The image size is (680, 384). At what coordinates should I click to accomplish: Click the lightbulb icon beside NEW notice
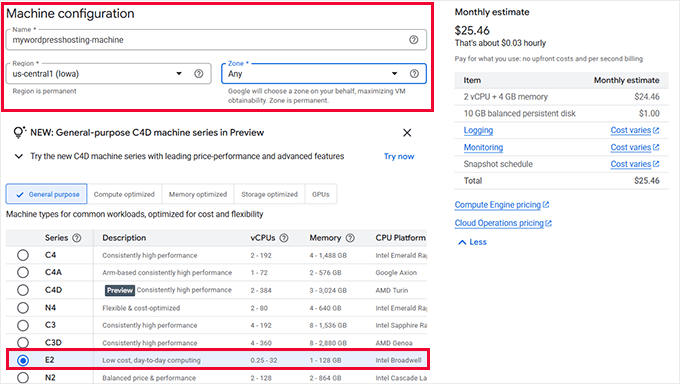point(19,132)
